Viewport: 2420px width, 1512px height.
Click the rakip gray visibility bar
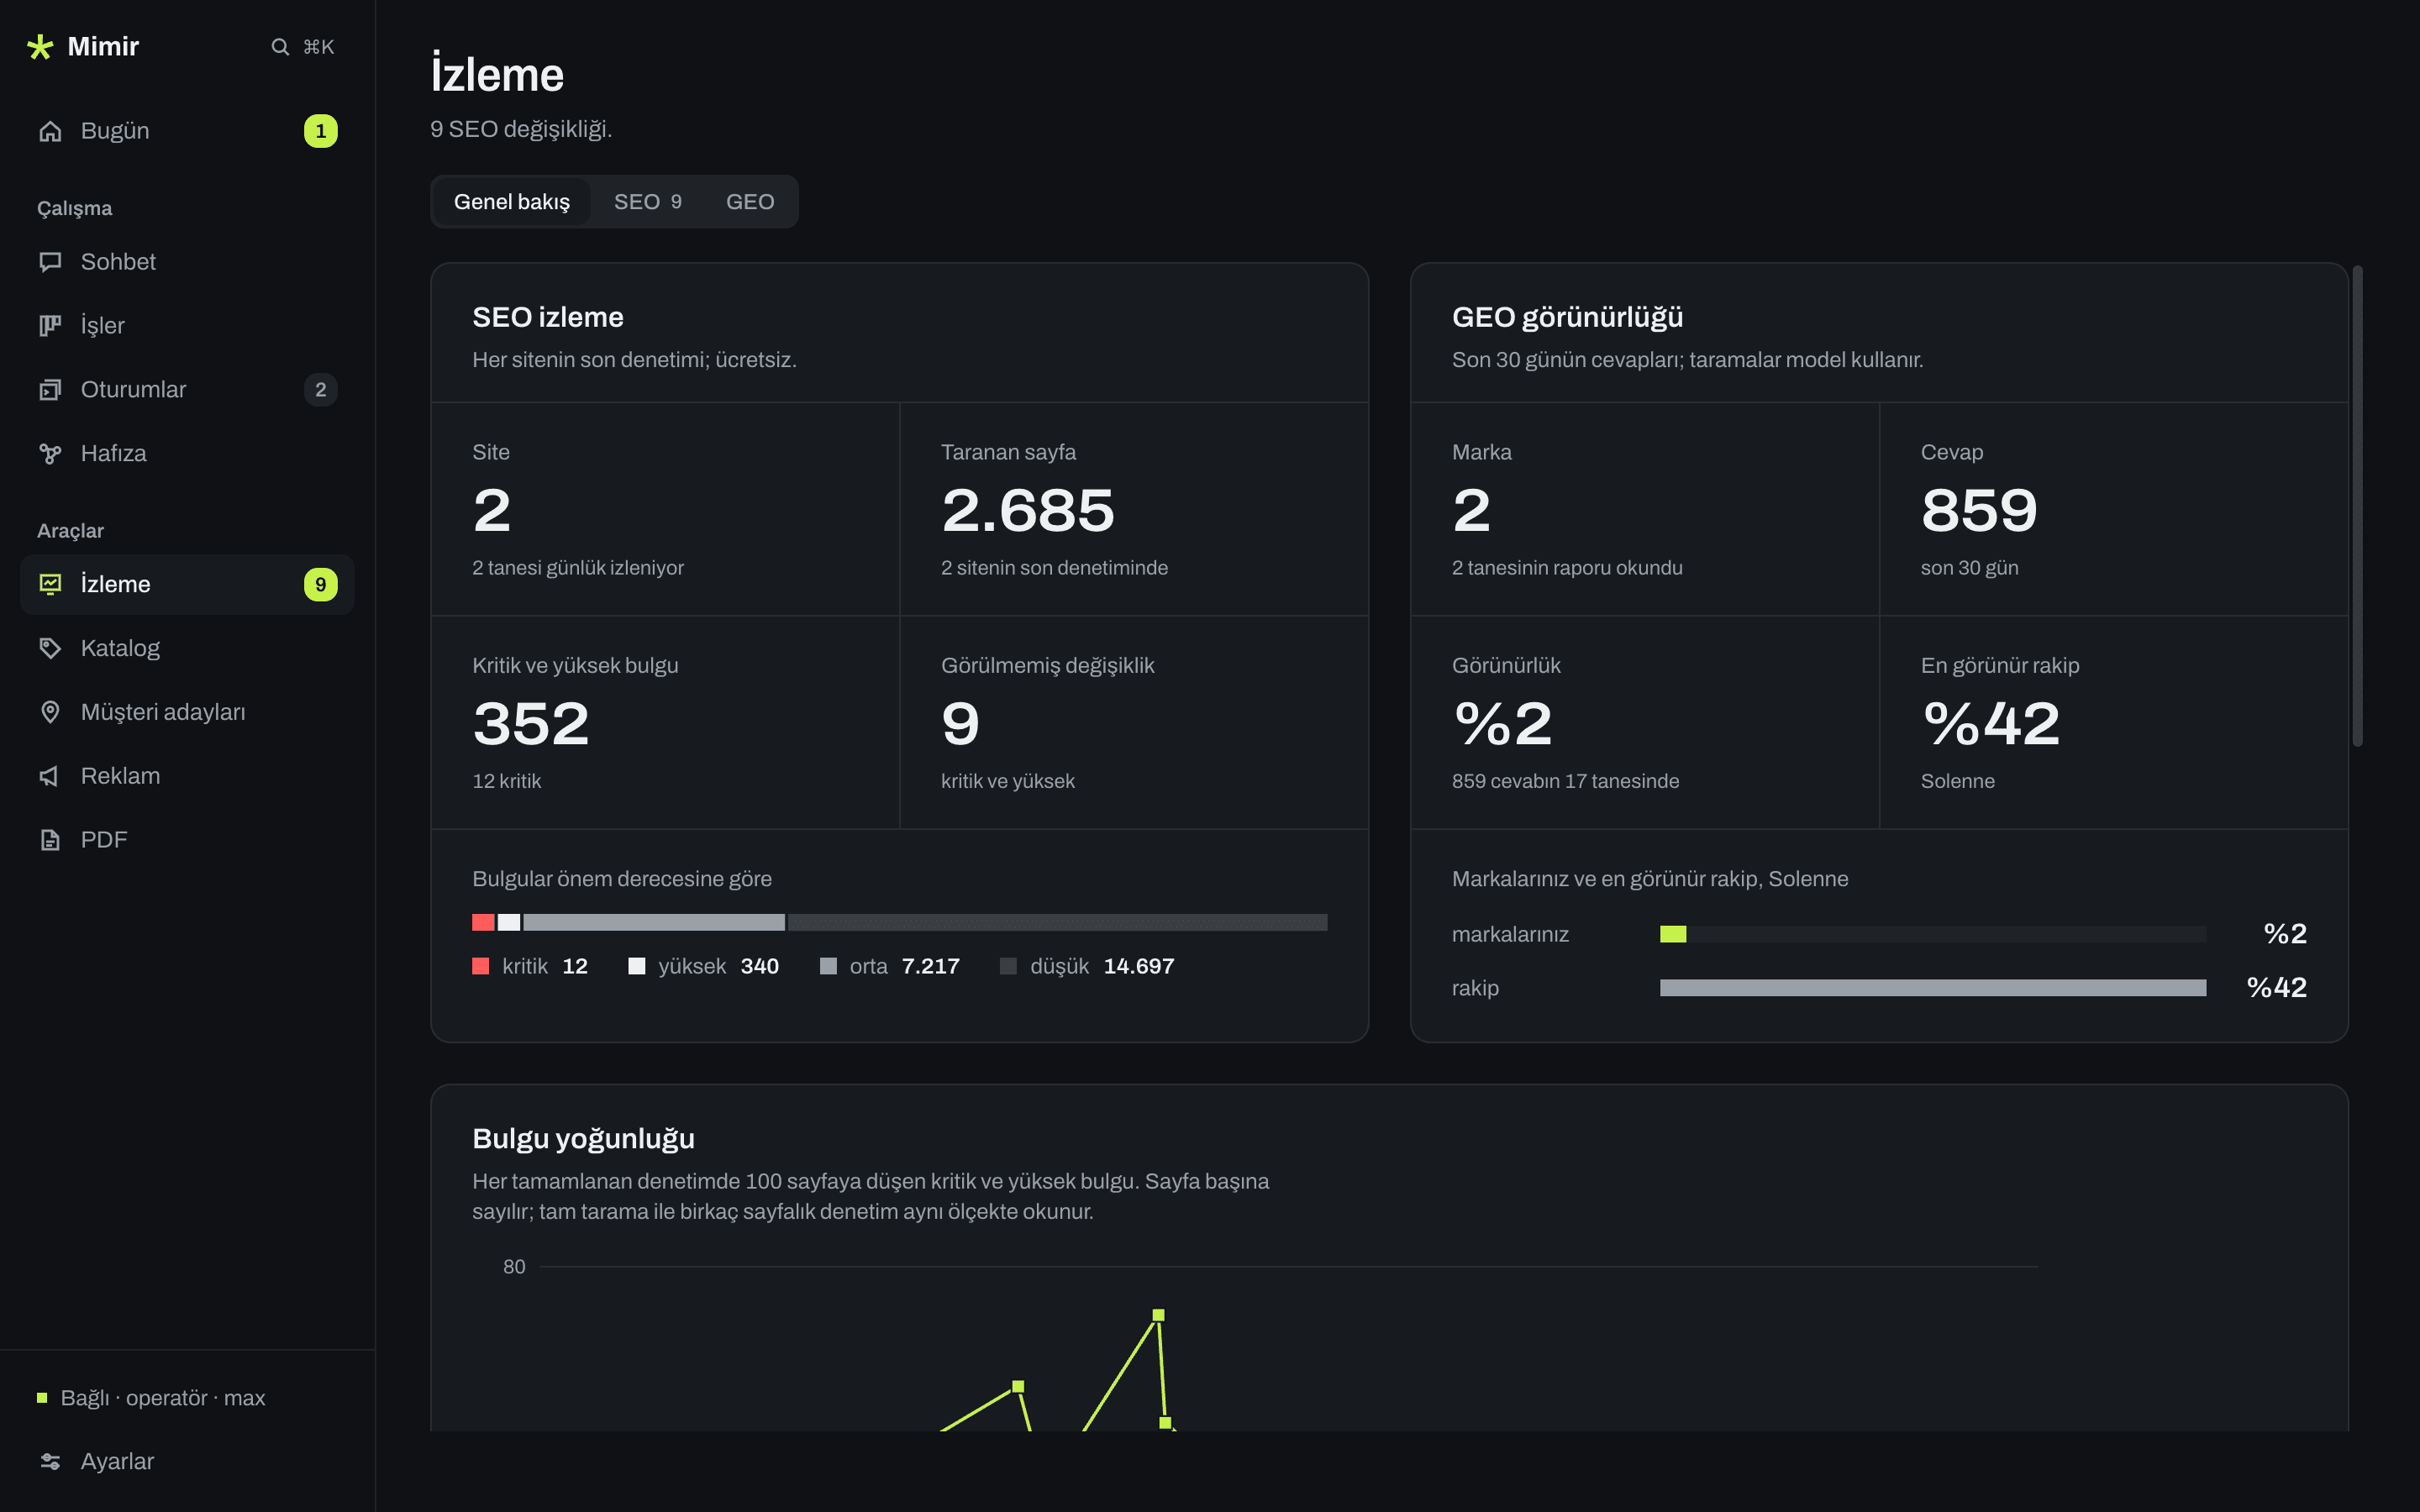[1933, 988]
